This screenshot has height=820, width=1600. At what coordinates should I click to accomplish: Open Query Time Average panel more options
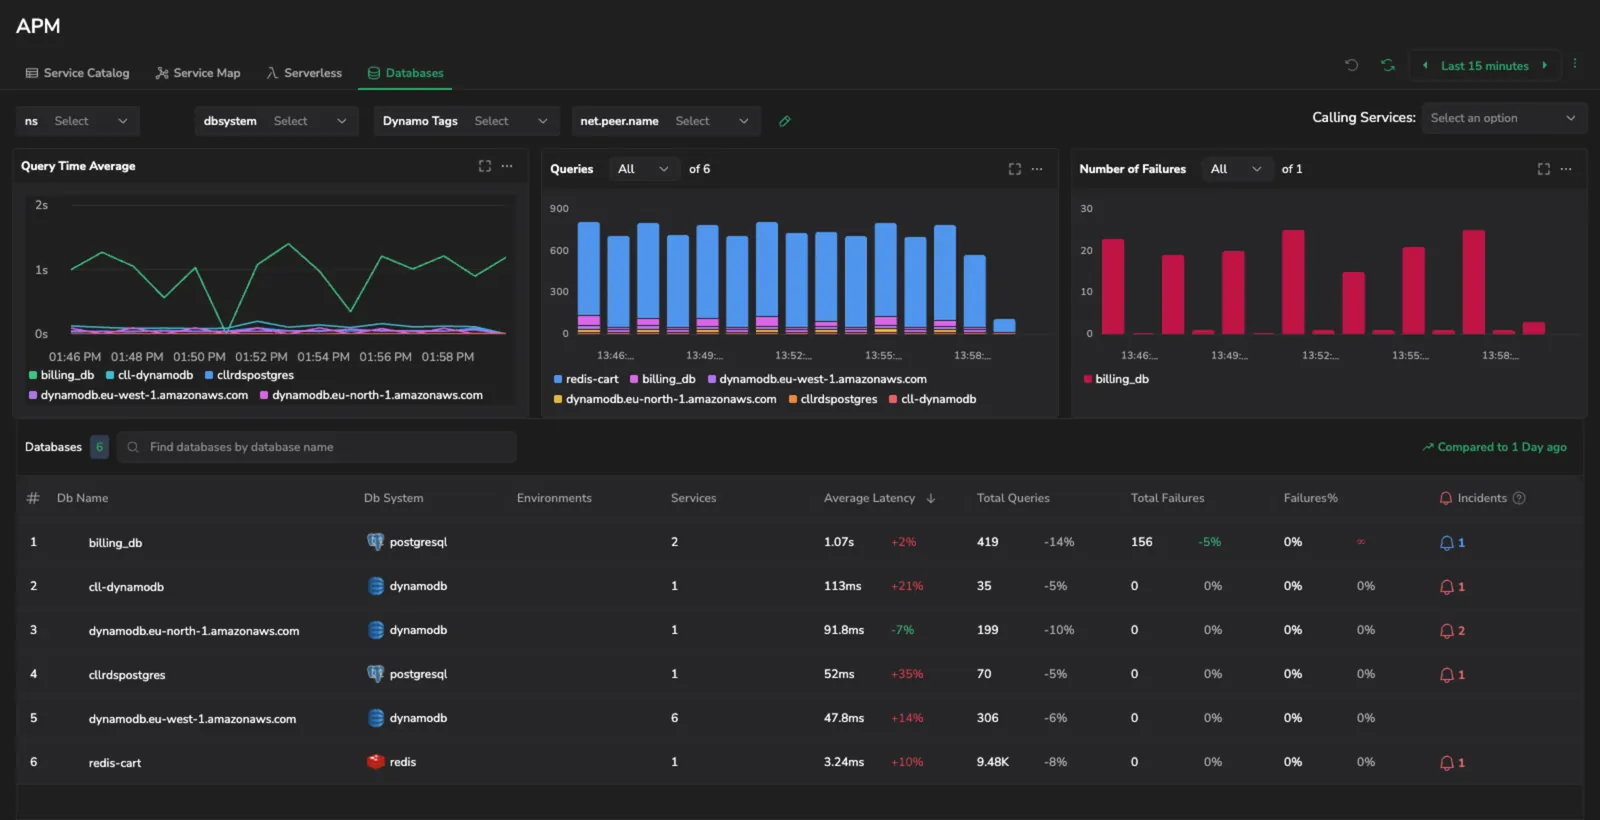point(507,166)
